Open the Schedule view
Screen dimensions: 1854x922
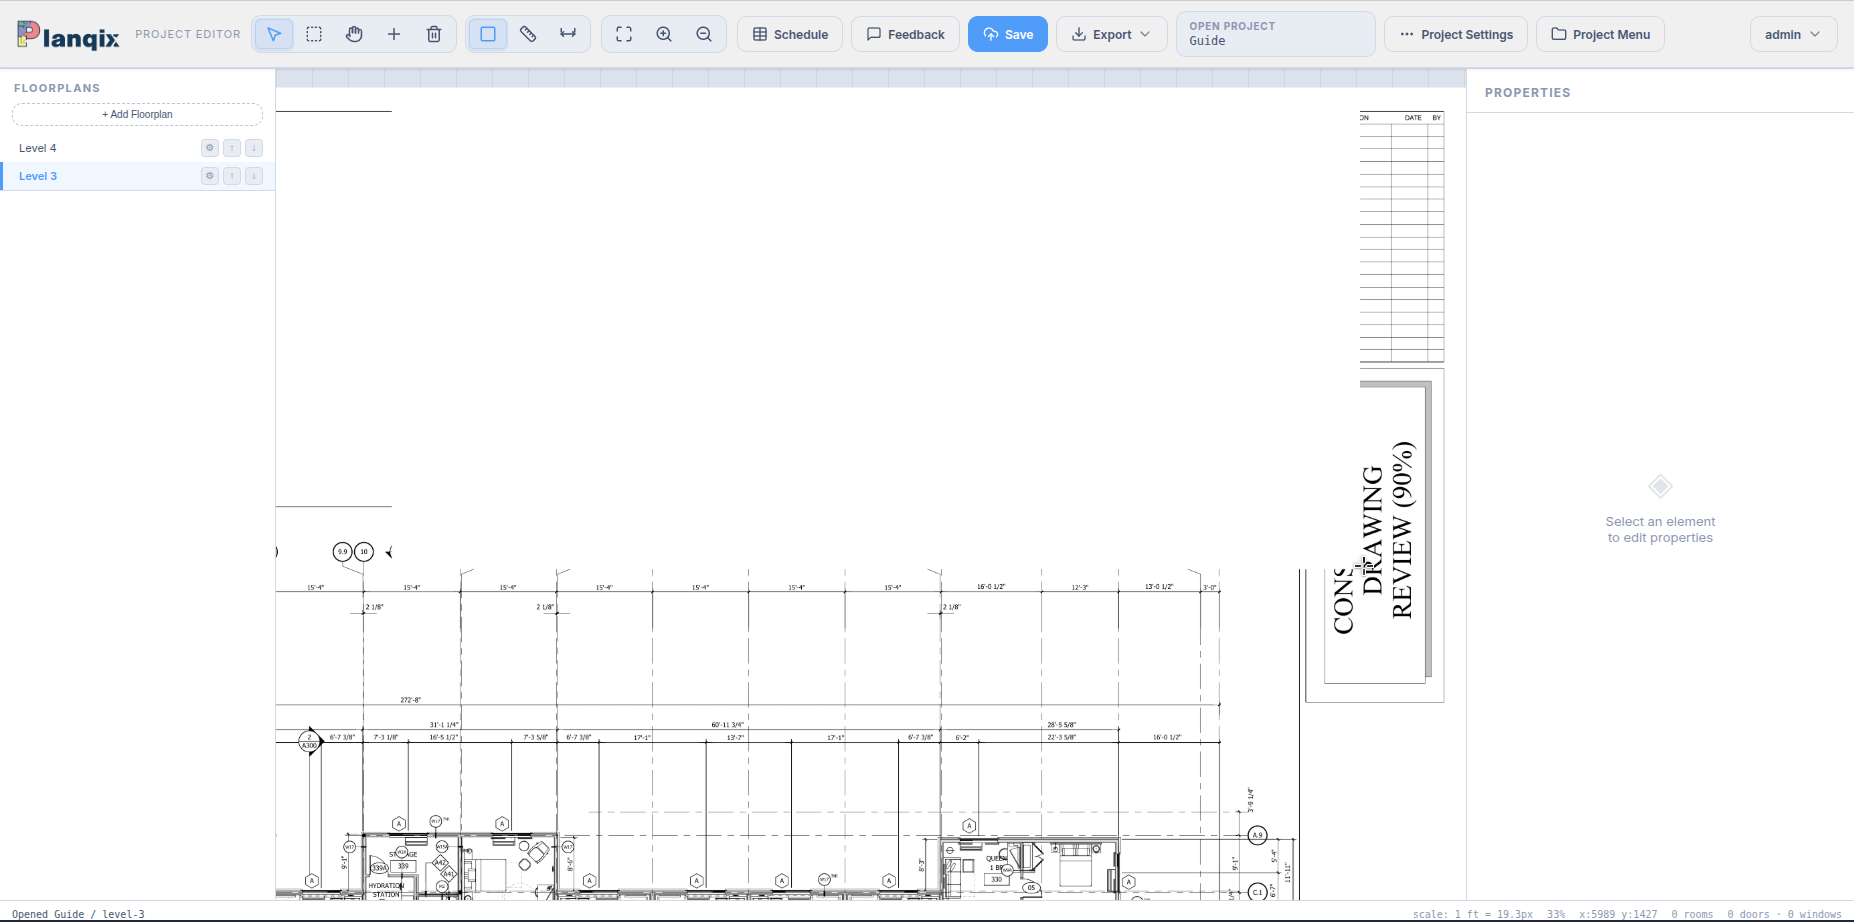click(x=790, y=34)
